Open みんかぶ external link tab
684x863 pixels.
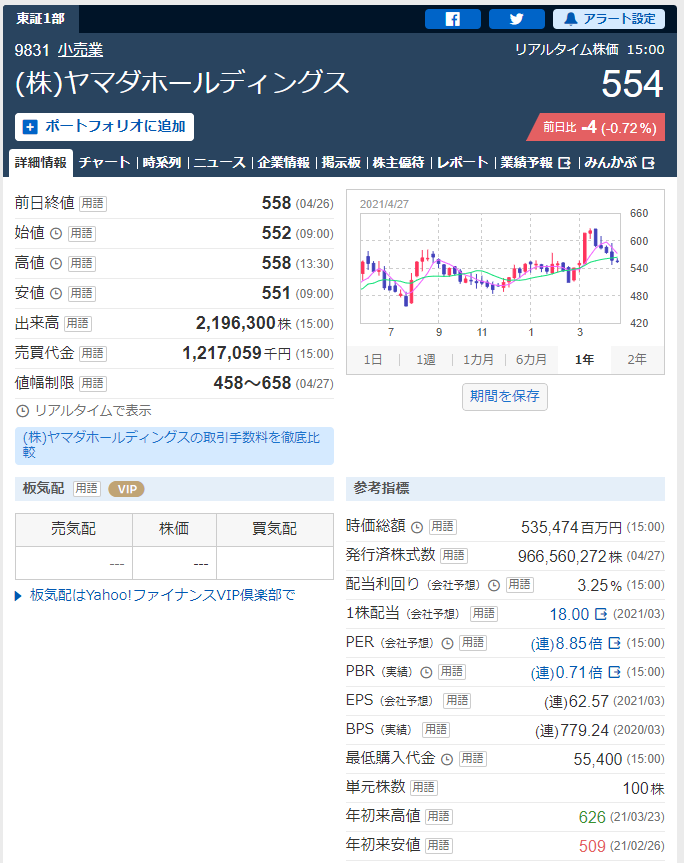pyautogui.click(x=619, y=163)
